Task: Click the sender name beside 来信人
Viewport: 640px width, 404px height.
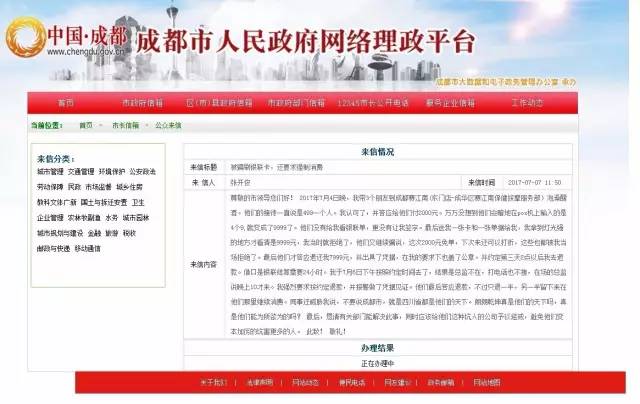Action: (x=240, y=182)
